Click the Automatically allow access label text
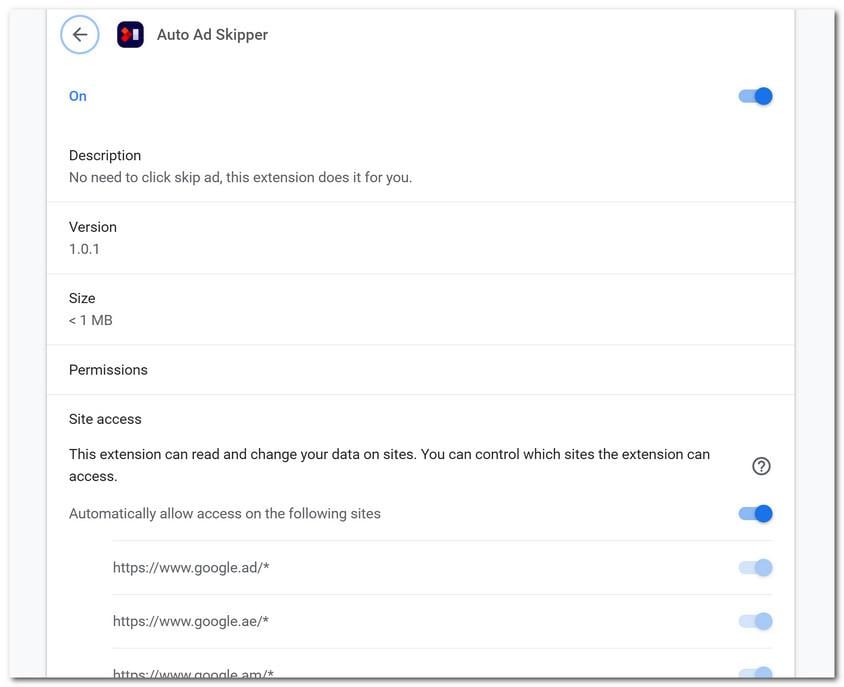 [x=225, y=514]
